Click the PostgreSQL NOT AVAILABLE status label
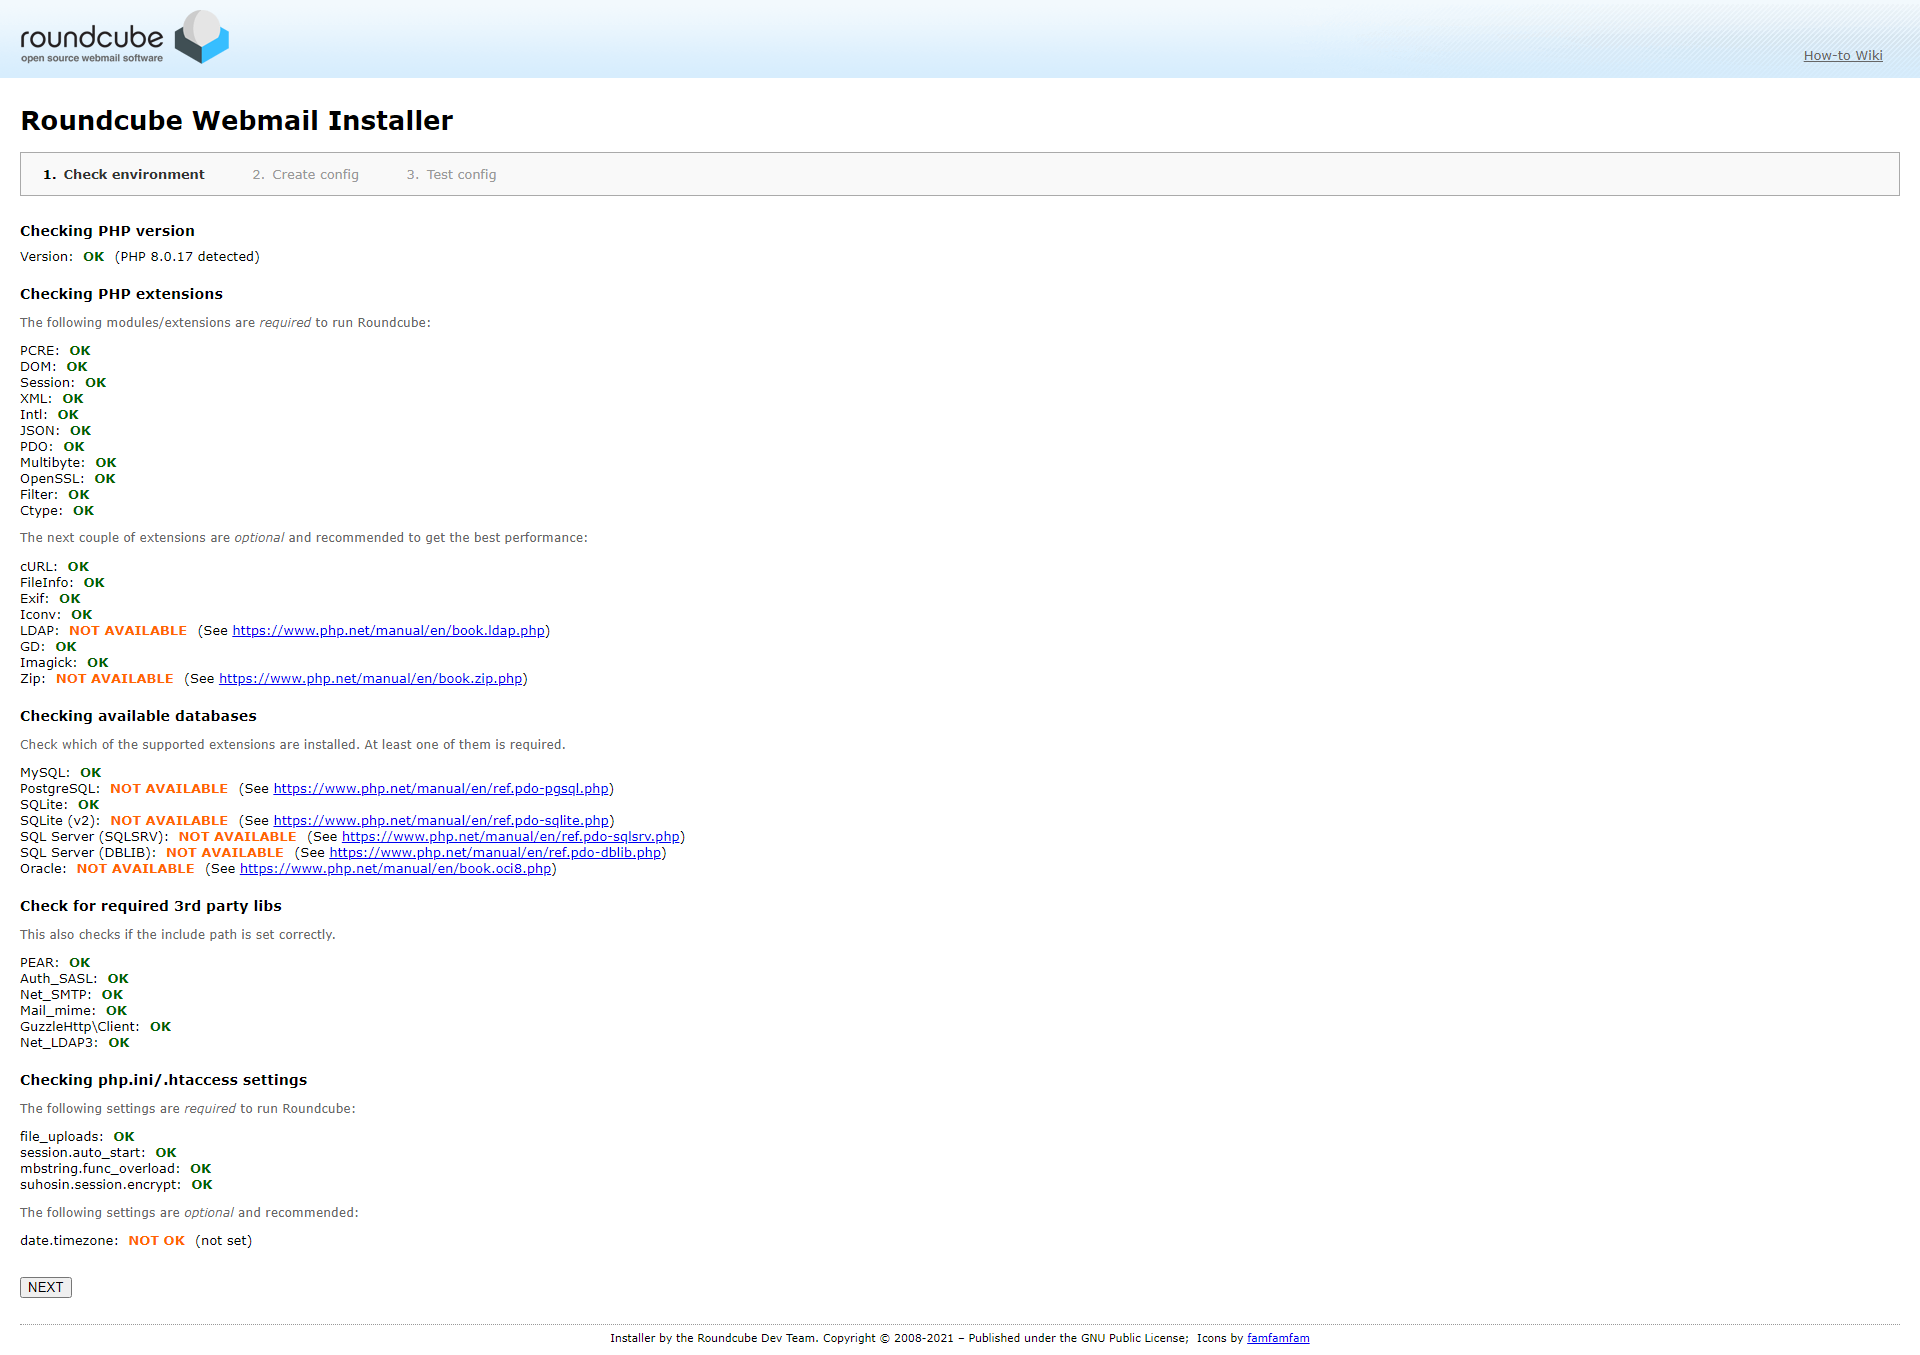Viewport: 1920px width, 1355px height. (169, 789)
